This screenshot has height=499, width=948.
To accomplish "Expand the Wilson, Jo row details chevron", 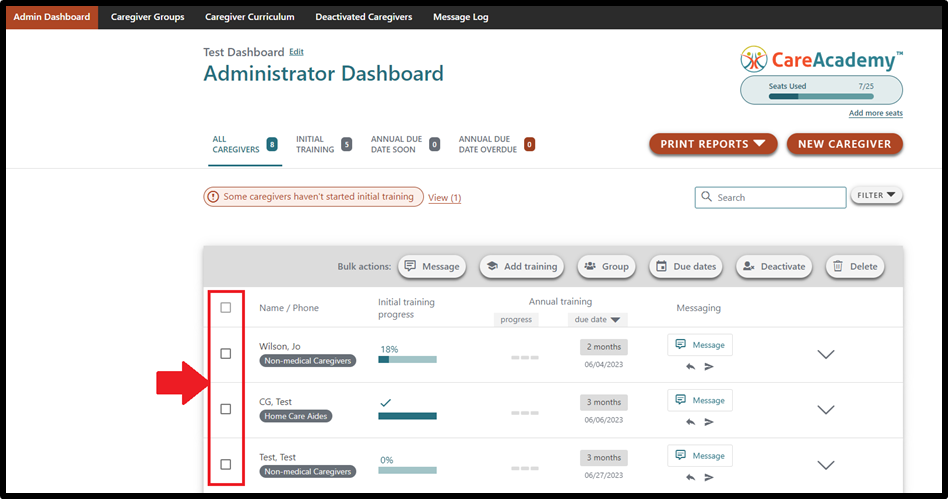I will tap(826, 354).
